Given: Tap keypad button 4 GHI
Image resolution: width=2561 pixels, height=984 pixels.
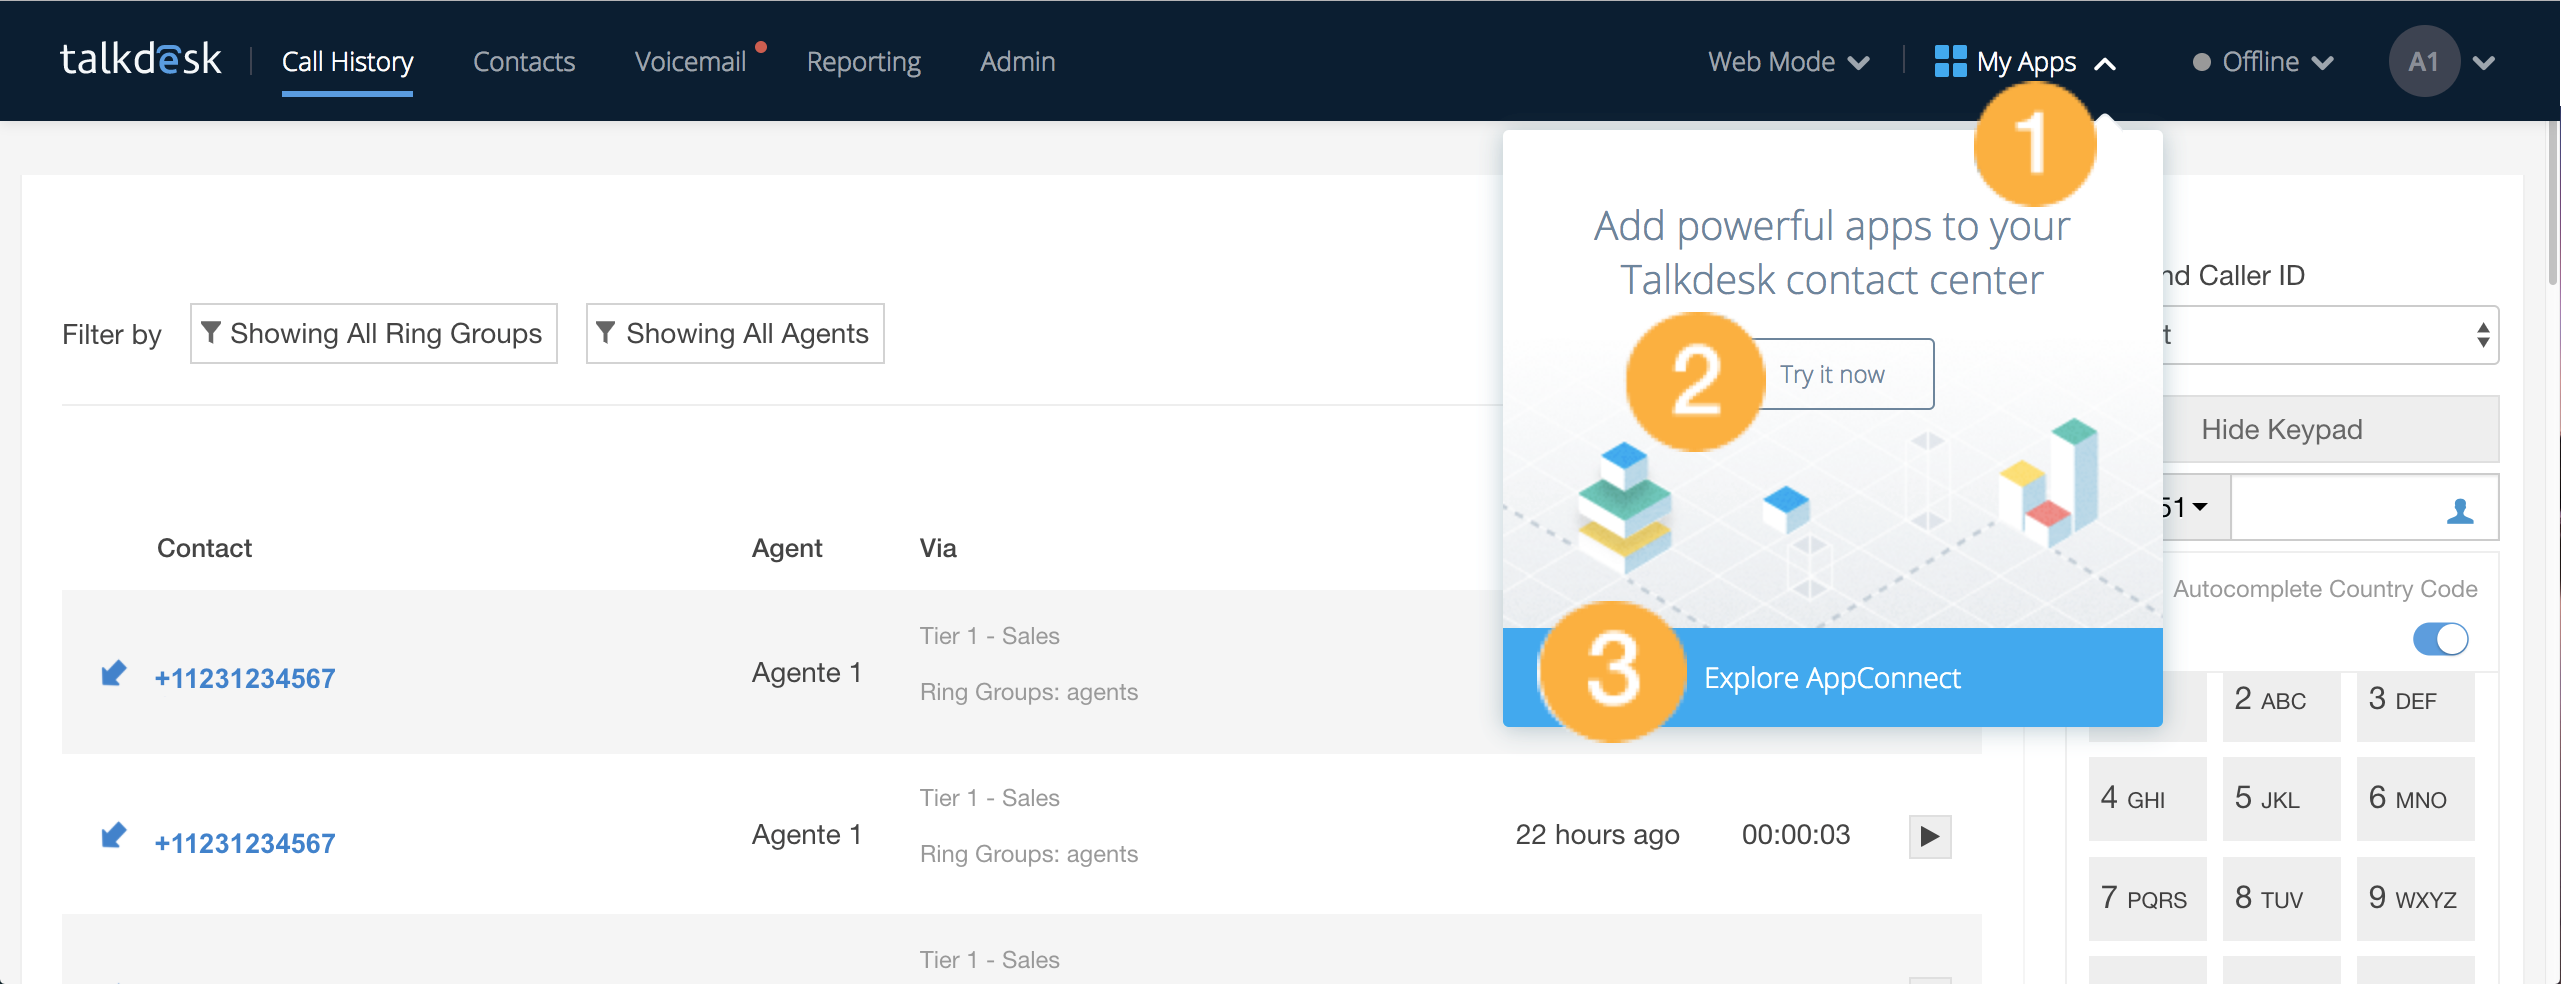Looking at the screenshot, I should point(2147,798).
